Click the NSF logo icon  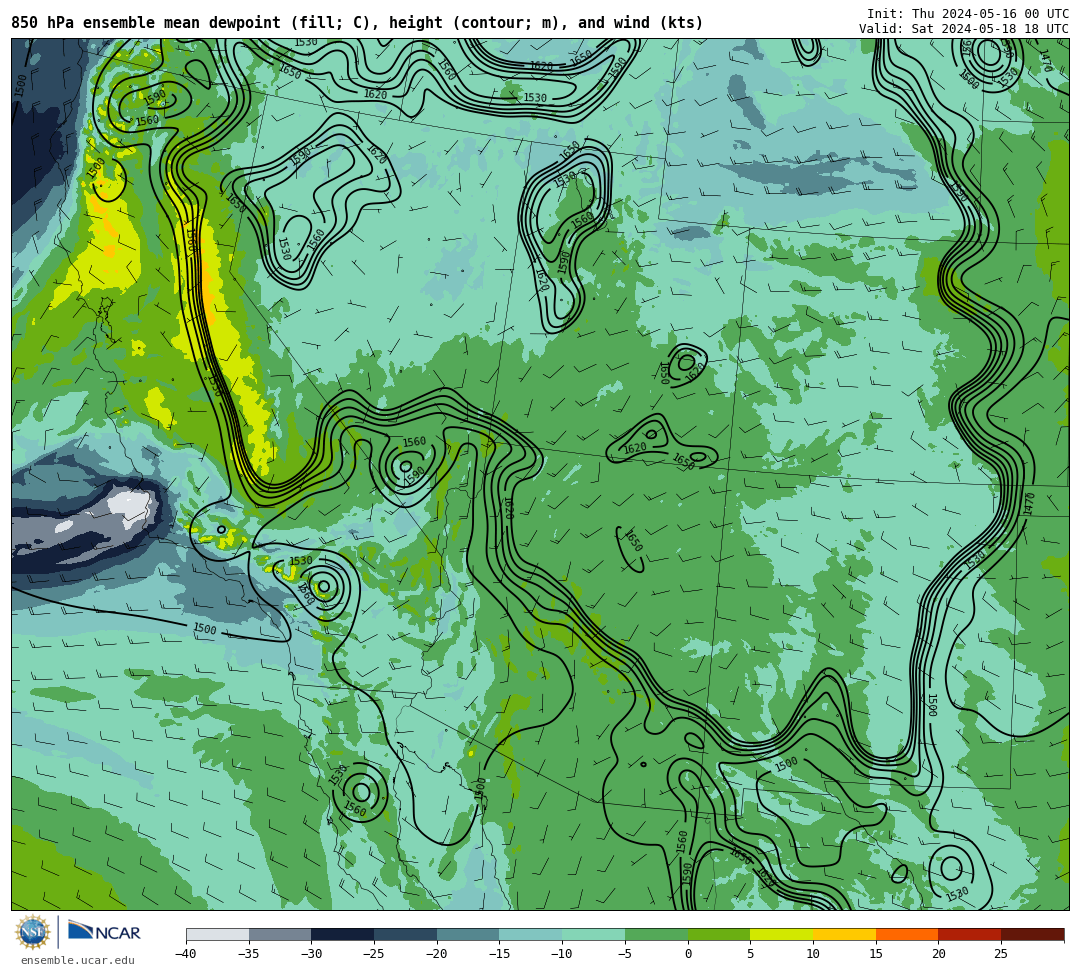[32, 932]
